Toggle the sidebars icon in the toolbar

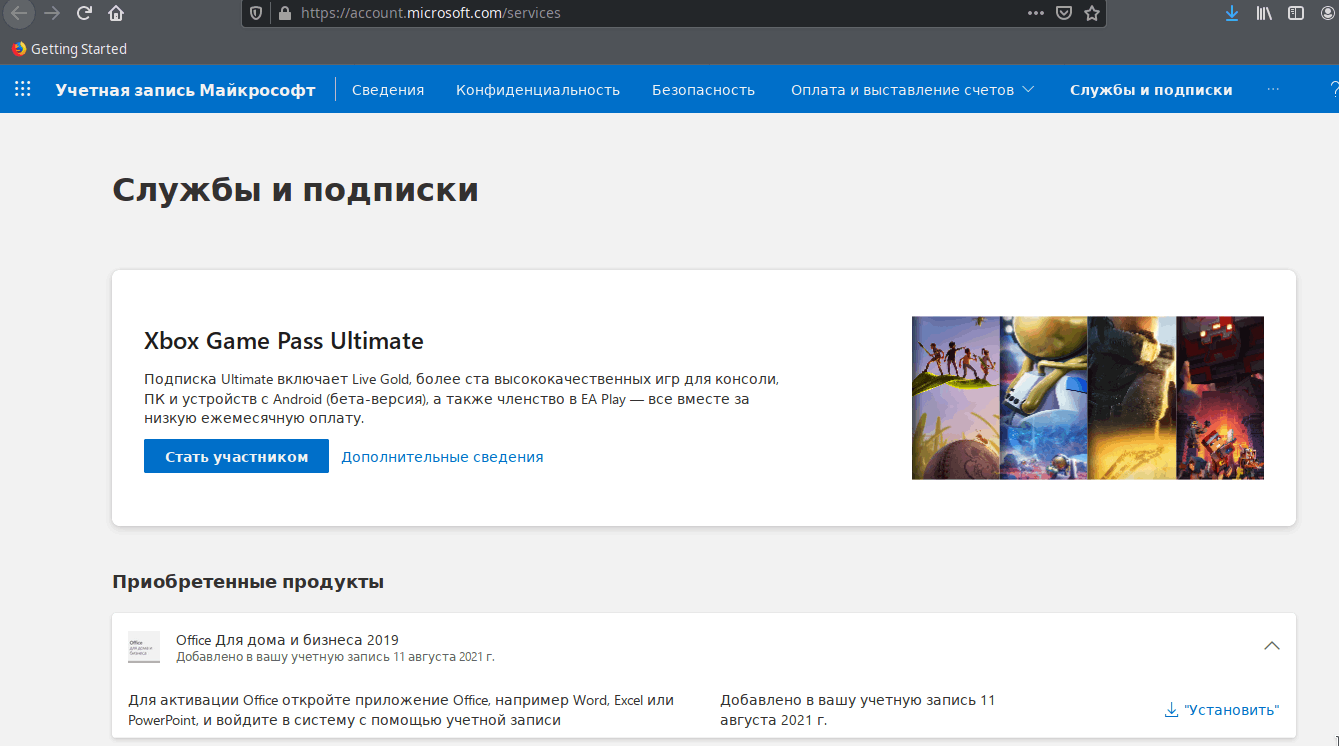[1296, 13]
